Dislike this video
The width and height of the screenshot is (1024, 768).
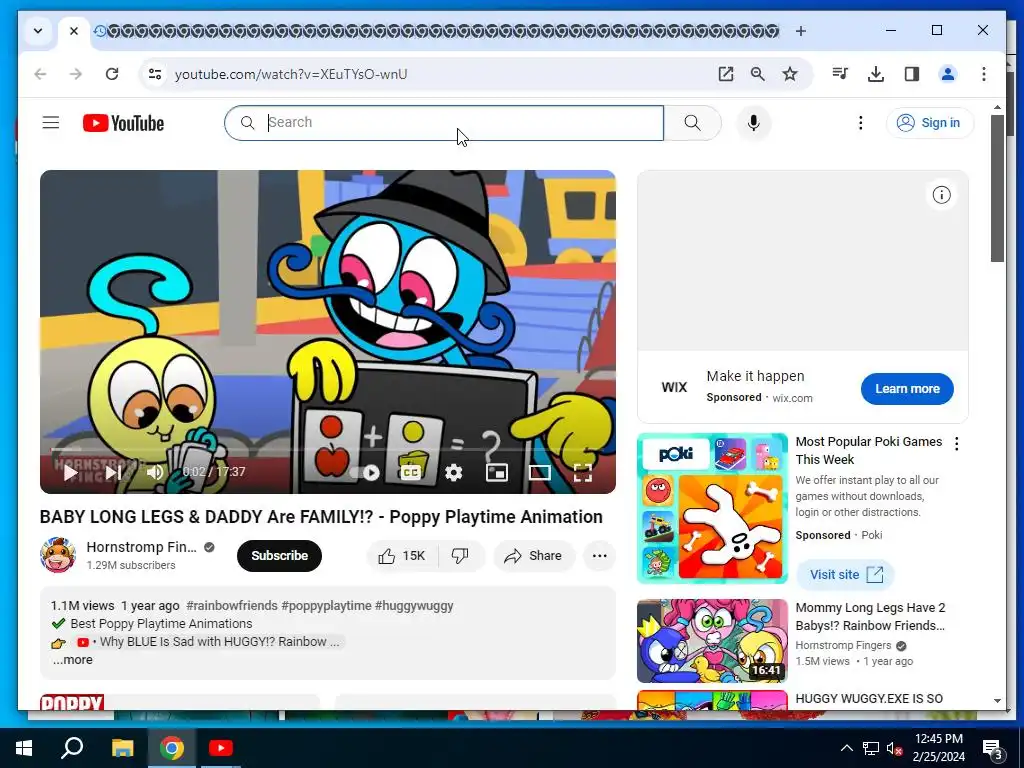[x=460, y=556]
